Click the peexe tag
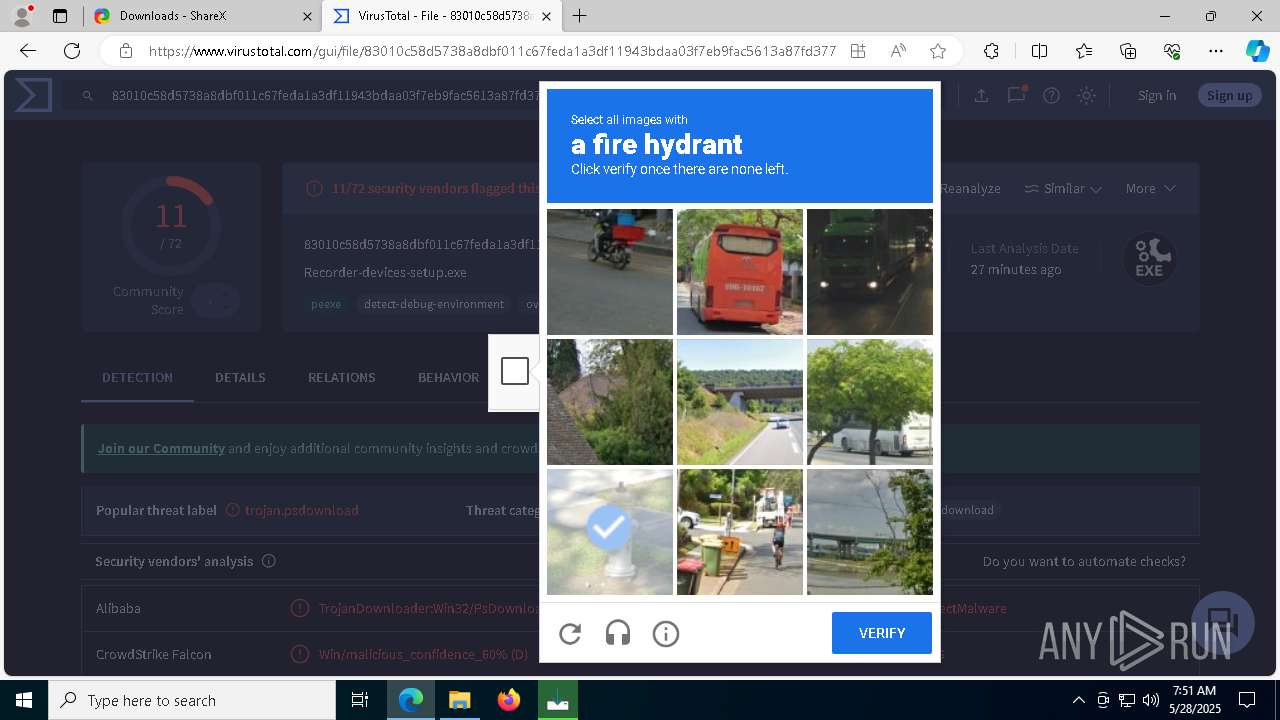1280x720 pixels. pos(326,304)
